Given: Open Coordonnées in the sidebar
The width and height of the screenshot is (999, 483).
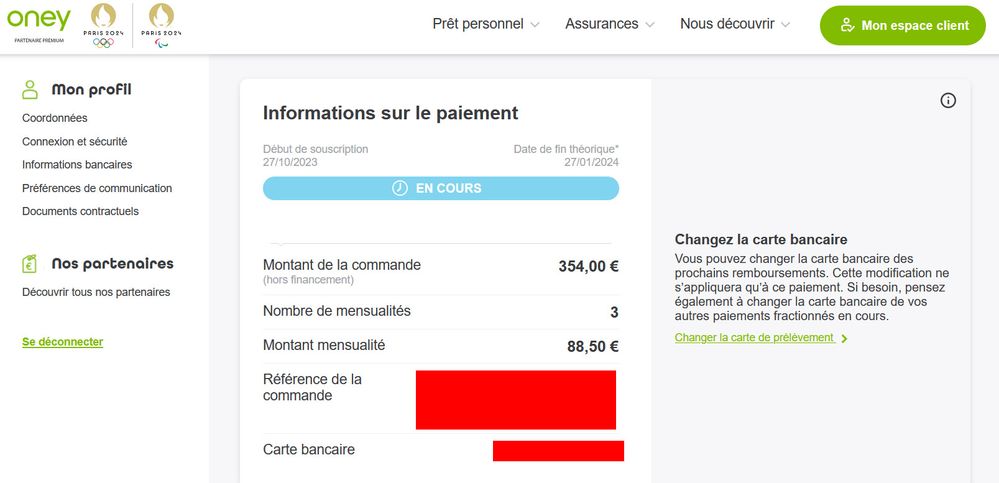Looking at the screenshot, I should click(55, 118).
